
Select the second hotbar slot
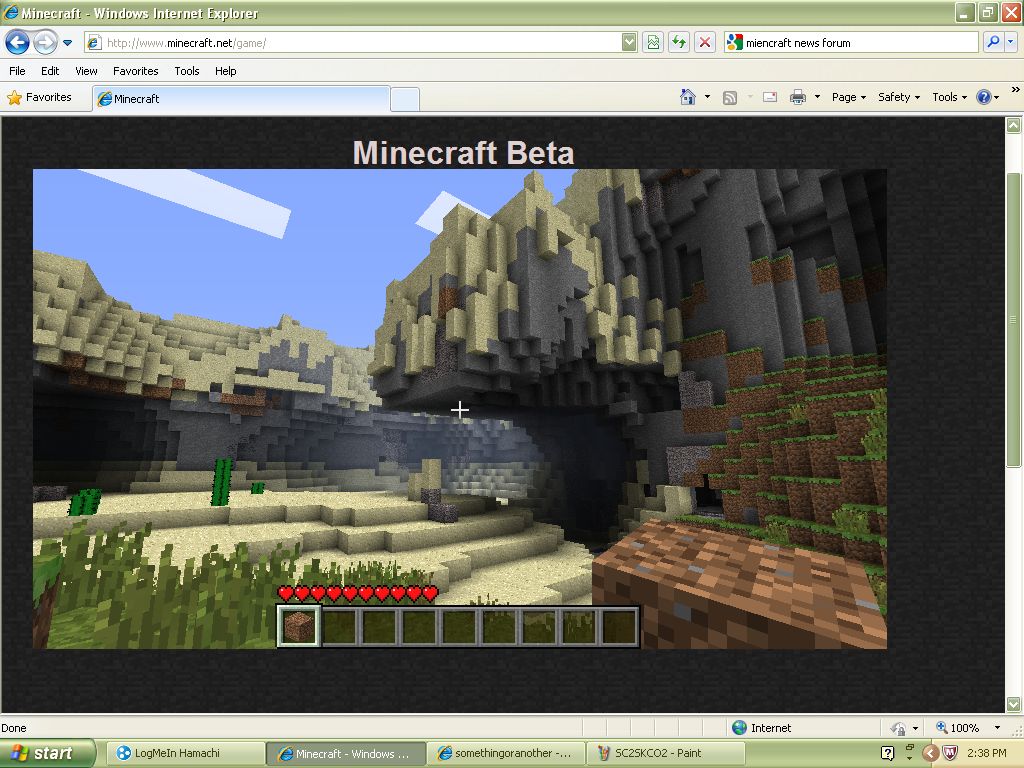click(339, 626)
